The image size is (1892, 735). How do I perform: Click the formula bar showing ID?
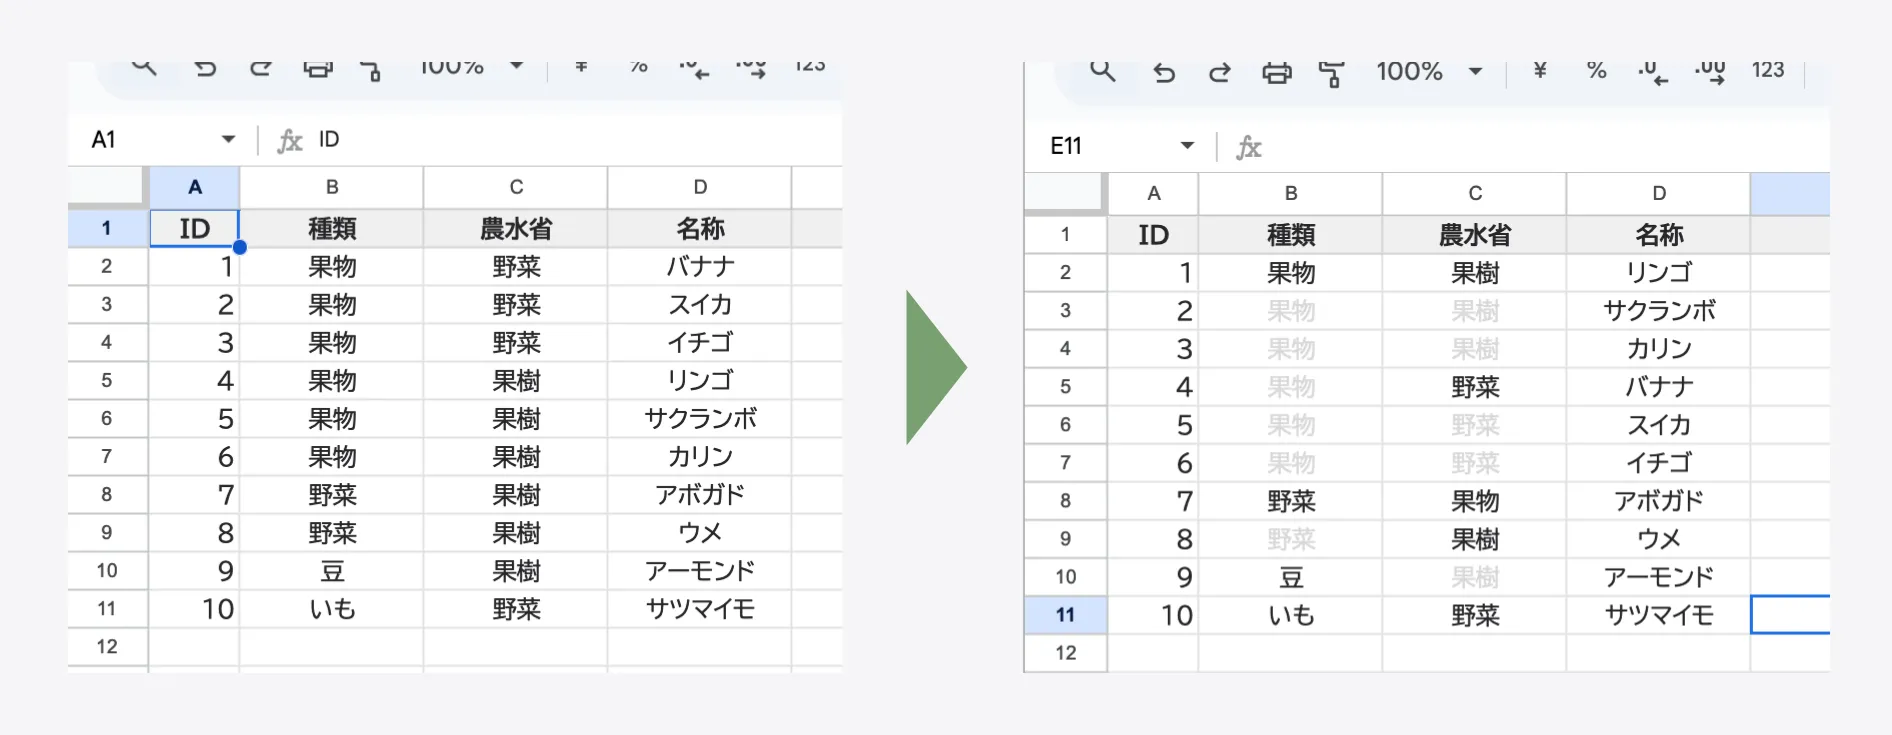coord(560,139)
